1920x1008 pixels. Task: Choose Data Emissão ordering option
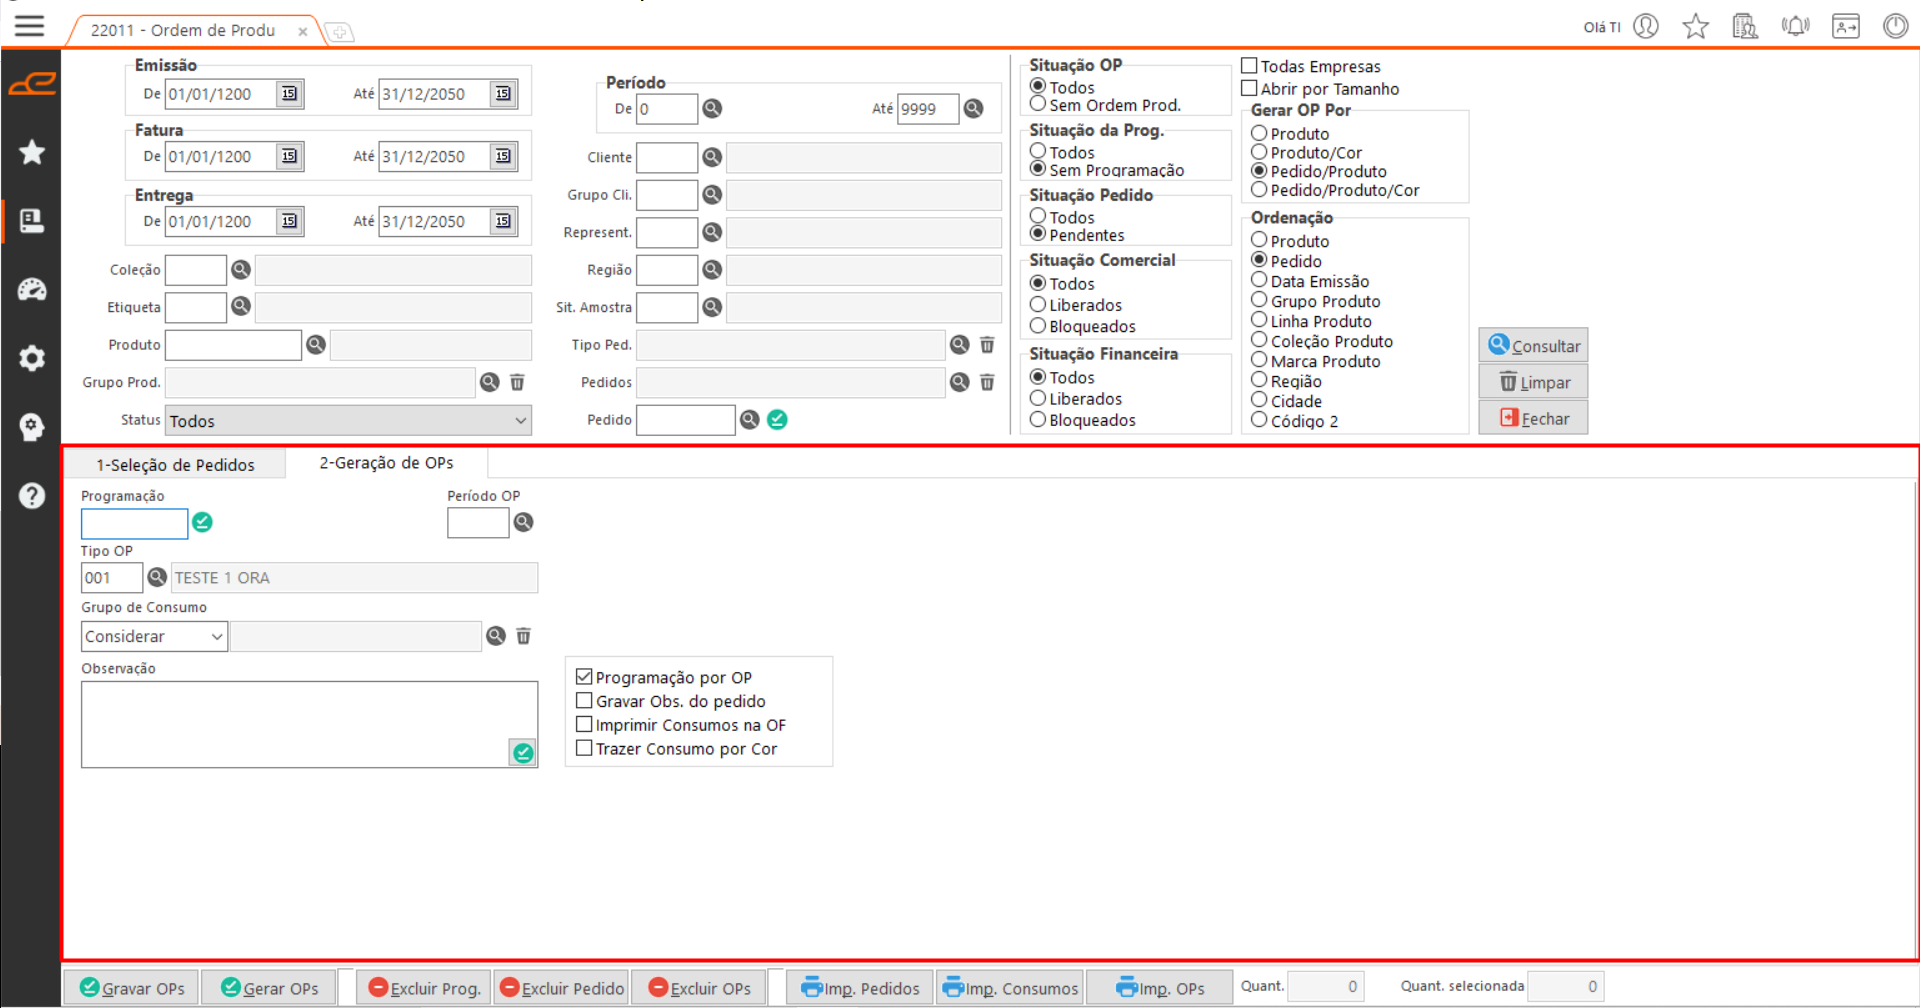(1260, 281)
